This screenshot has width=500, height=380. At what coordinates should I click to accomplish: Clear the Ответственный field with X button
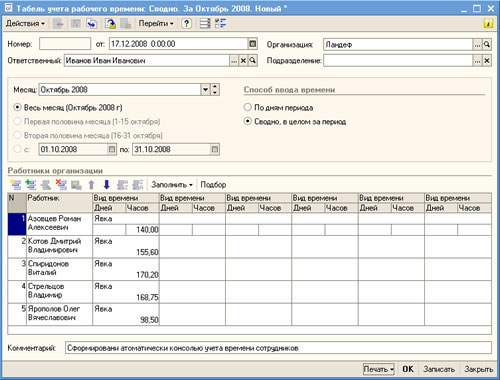[x=243, y=61]
